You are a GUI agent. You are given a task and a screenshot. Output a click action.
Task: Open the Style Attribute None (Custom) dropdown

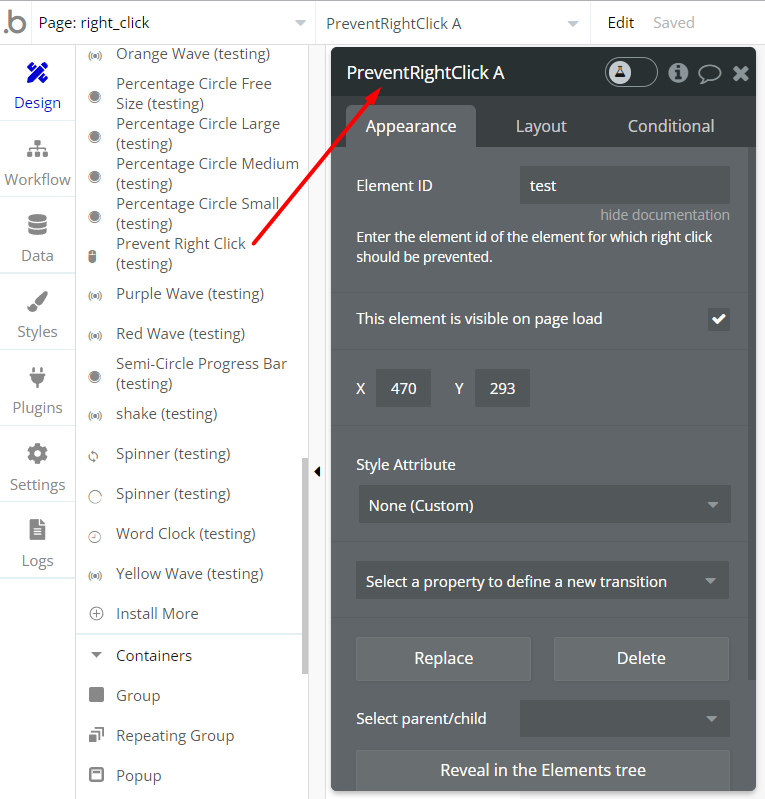[544, 504]
